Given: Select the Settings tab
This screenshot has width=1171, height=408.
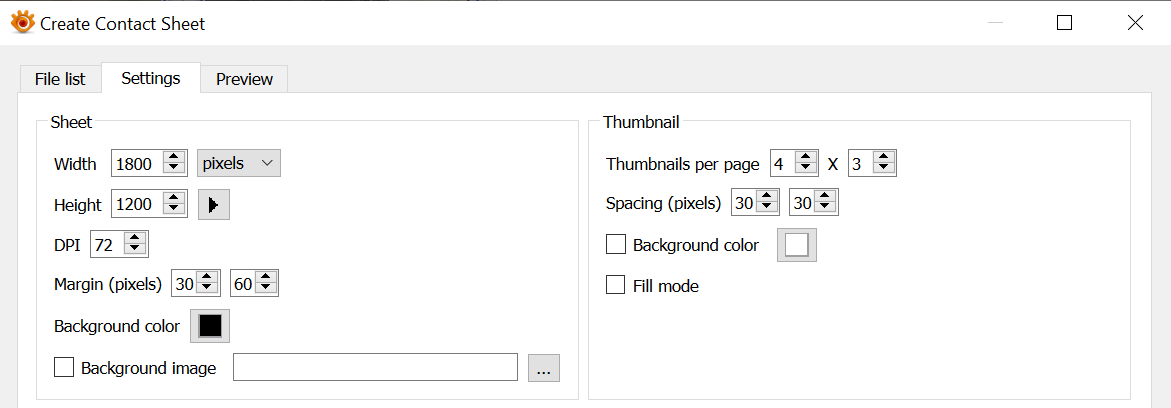Looking at the screenshot, I should tap(151, 78).
